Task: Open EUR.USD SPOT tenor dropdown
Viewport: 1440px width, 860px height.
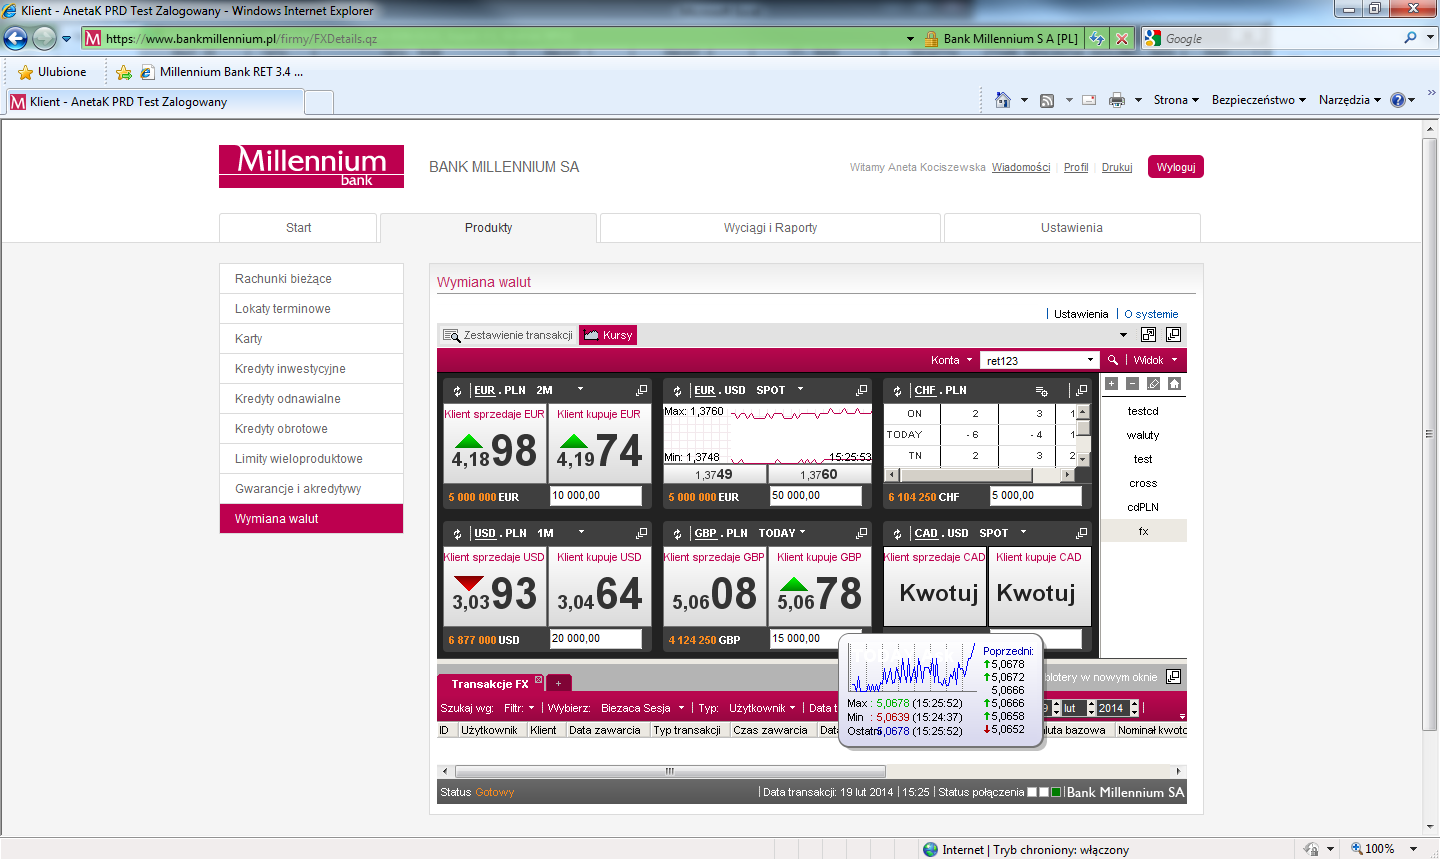Action: click(800, 390)
